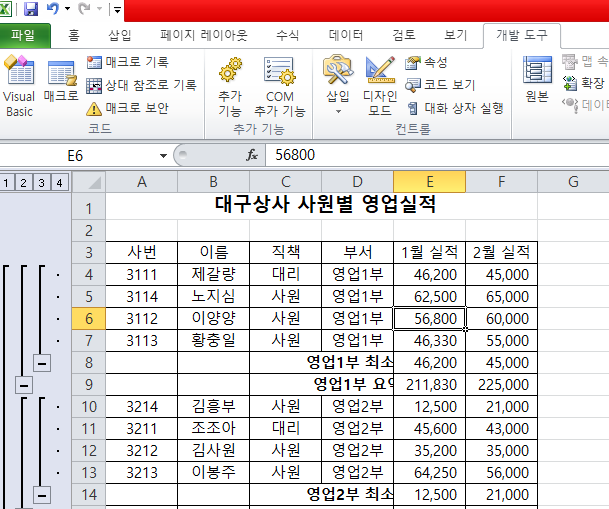609x509 pixels.
Task: Open COM 추가 기능 dialog
Action: (280, 87)
